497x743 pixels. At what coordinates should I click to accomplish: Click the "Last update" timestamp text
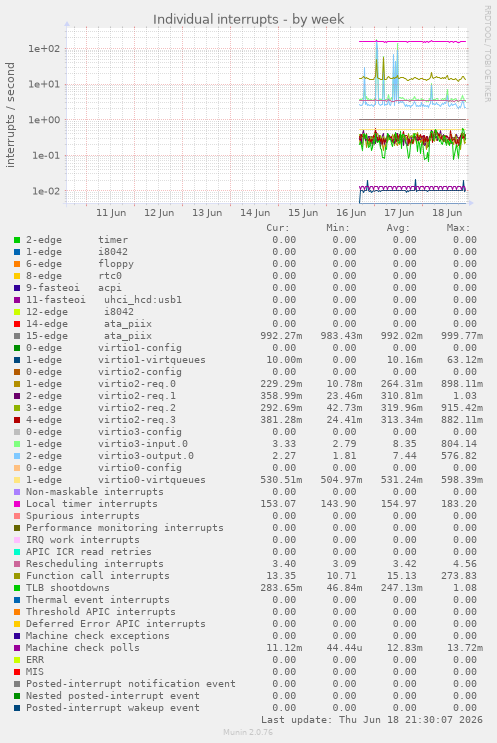[372, 720]
